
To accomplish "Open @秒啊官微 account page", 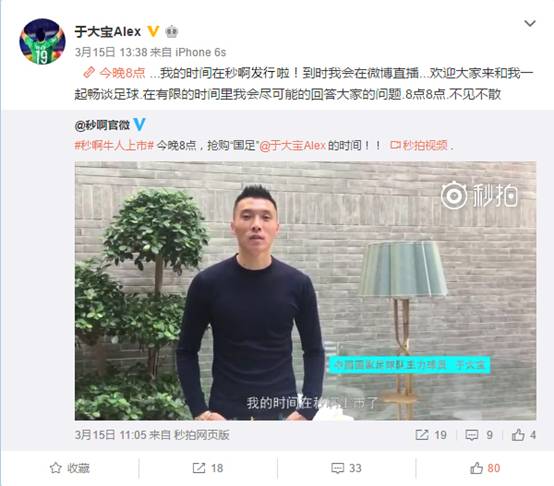I will 102,125.
